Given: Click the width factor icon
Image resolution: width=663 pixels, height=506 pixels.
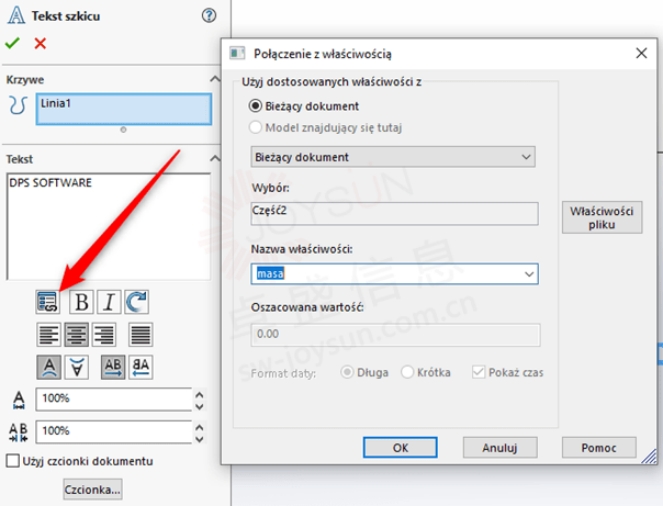Looking at the screenshot, I should click(19, 399).
